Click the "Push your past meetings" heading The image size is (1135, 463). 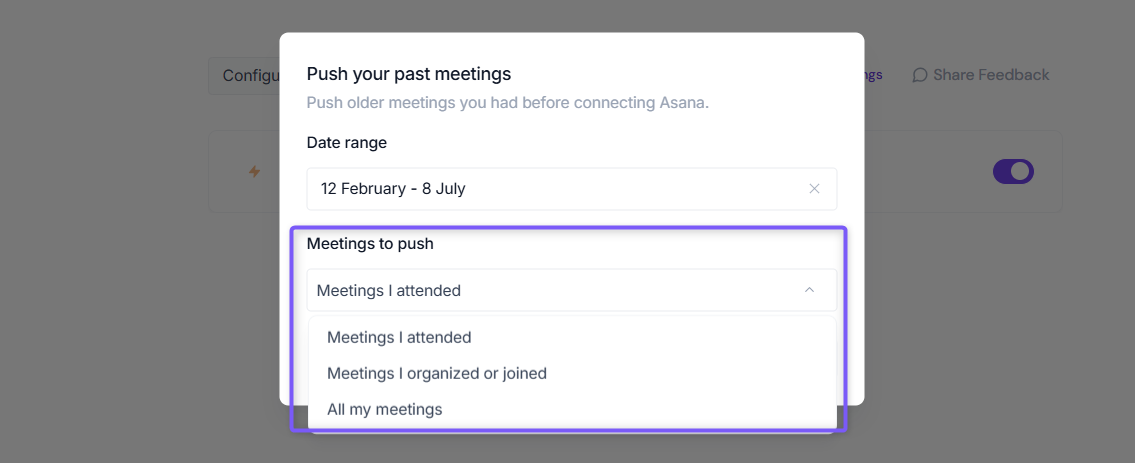(x=409, y=74)
